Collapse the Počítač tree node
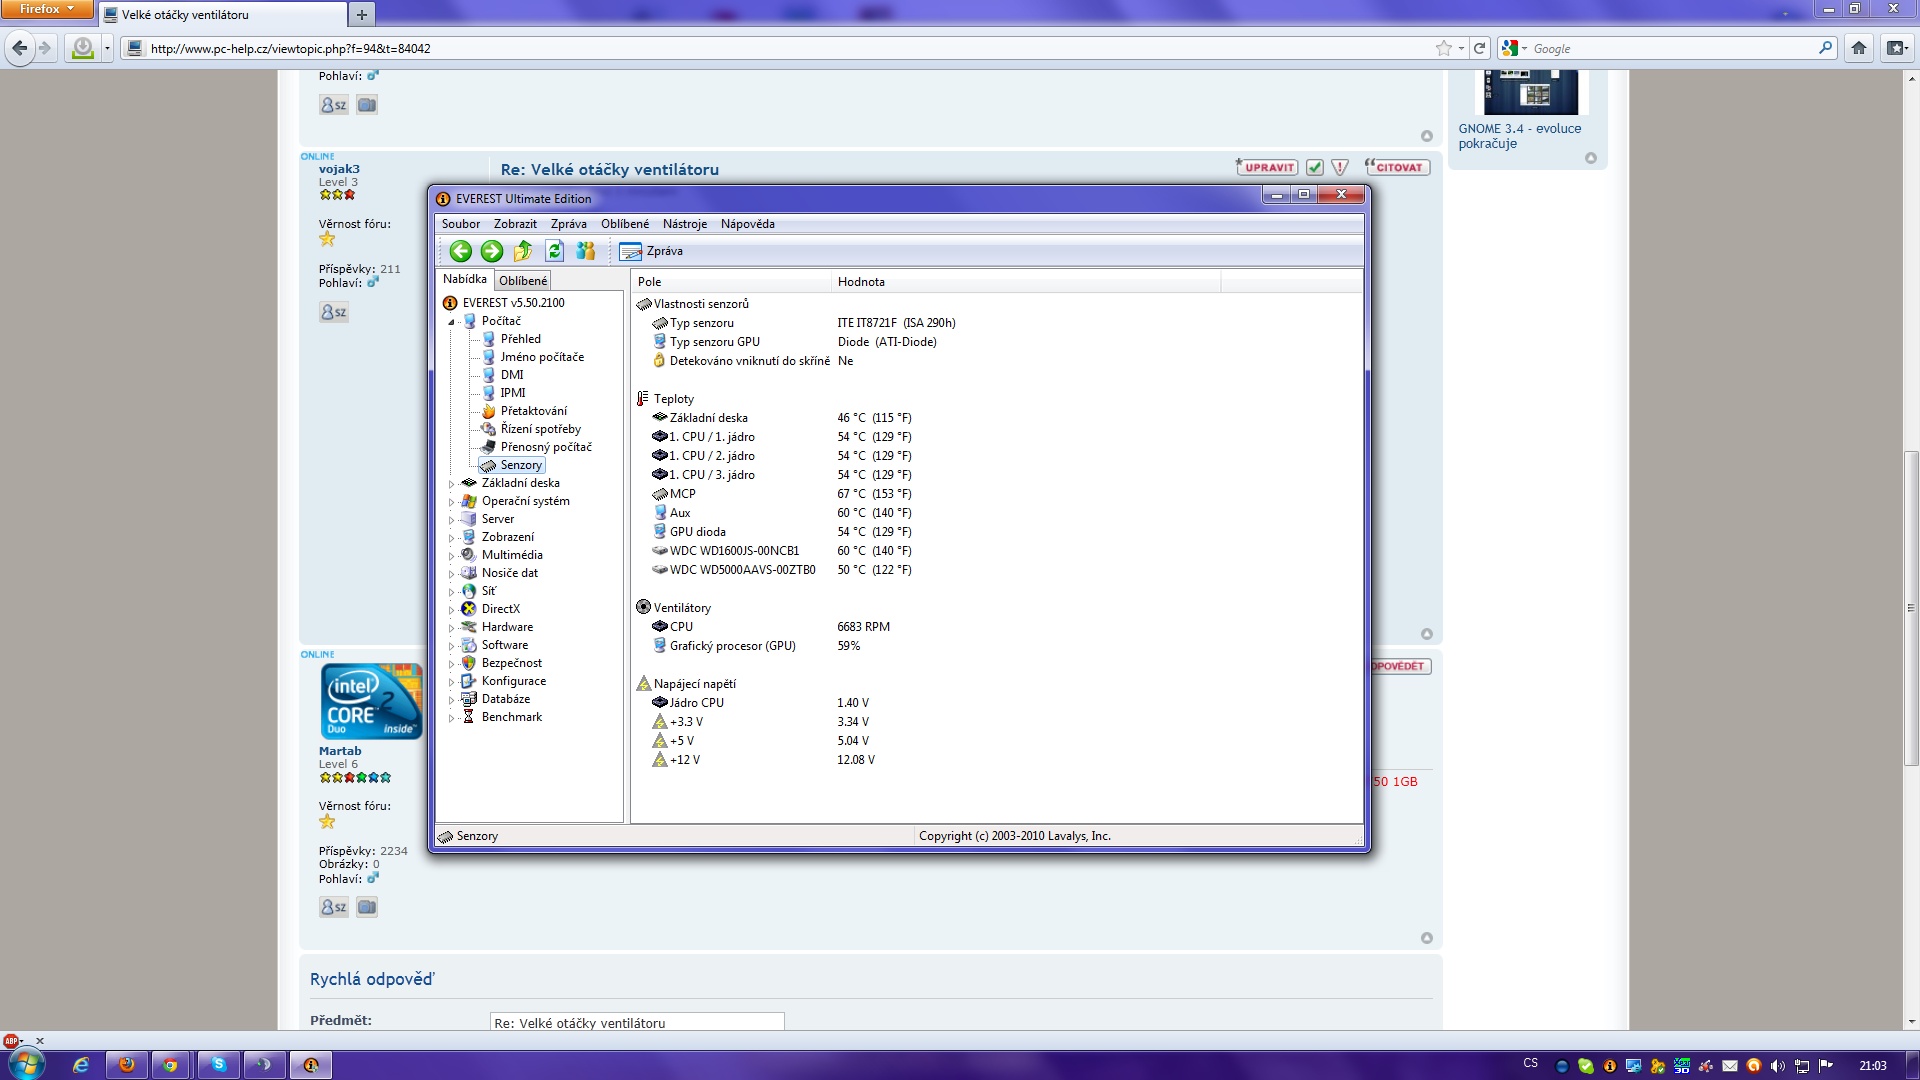 451,322
